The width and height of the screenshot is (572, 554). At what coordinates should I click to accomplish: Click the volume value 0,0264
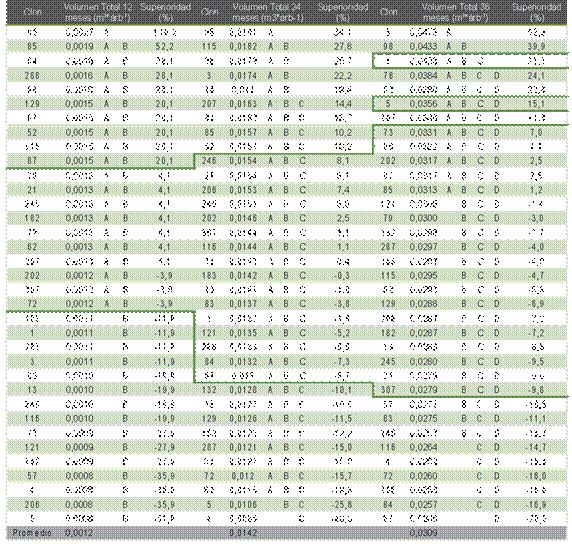[x=423, y=448]
